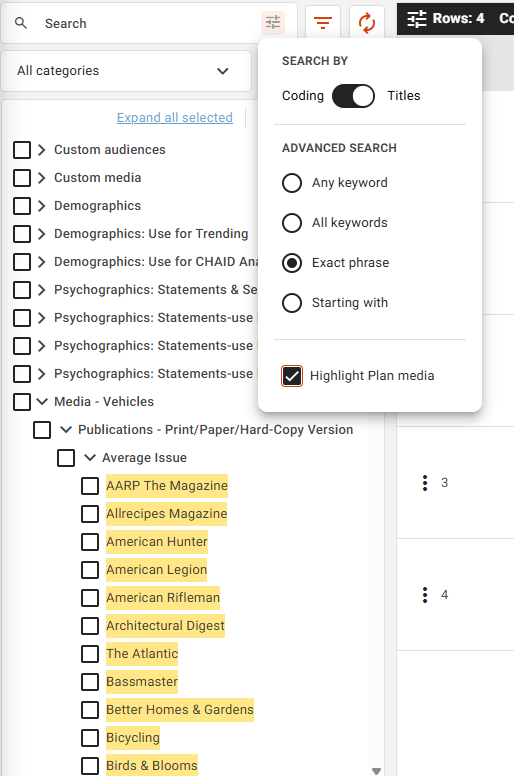Click inside the Search input field

(x=148, y=23)
